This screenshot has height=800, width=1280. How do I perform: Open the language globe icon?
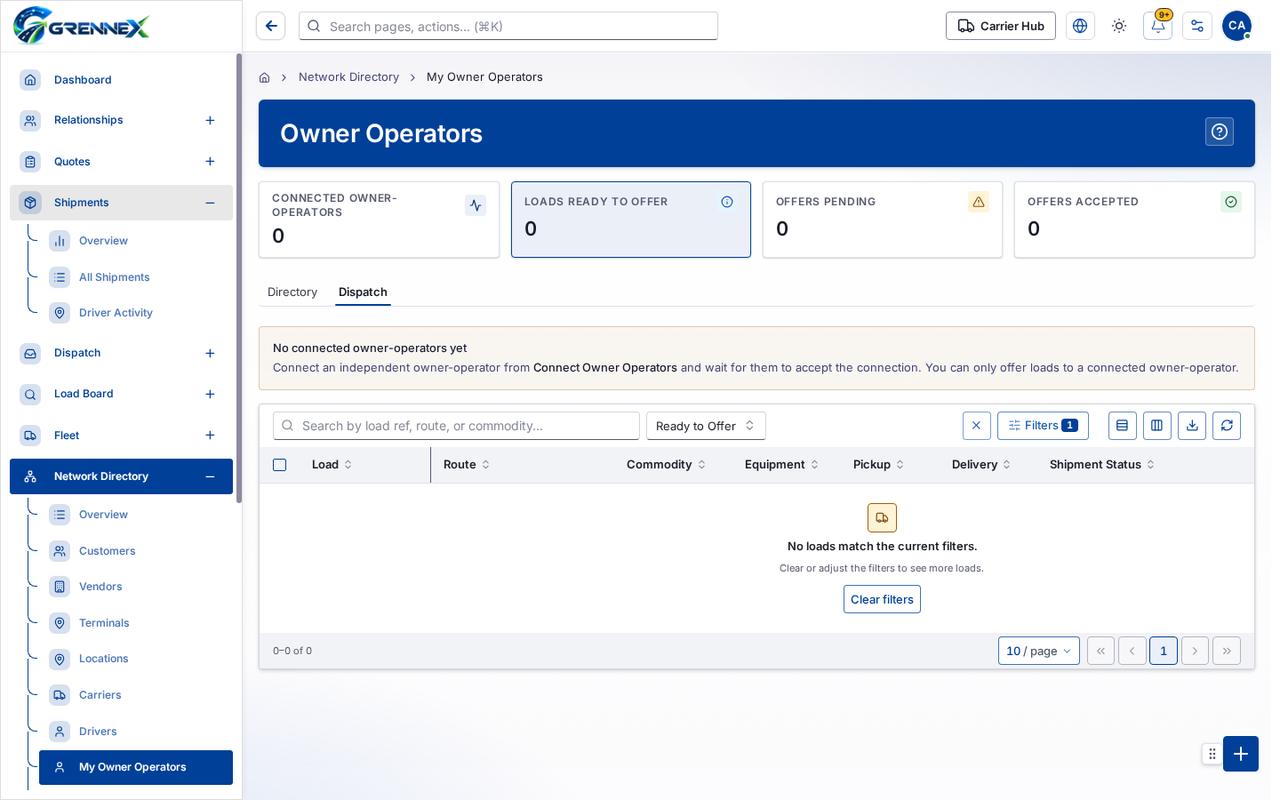tap(1080, 26)
